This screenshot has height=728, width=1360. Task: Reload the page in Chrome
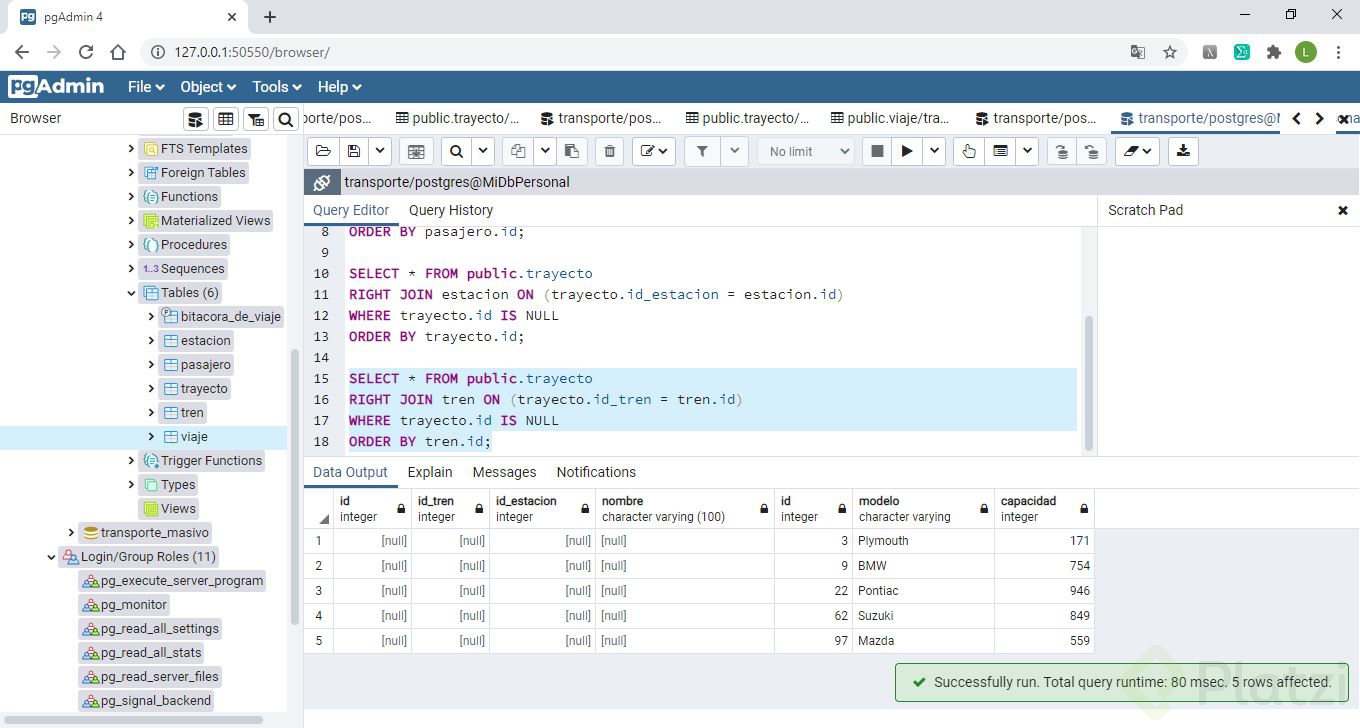point(86,52)
